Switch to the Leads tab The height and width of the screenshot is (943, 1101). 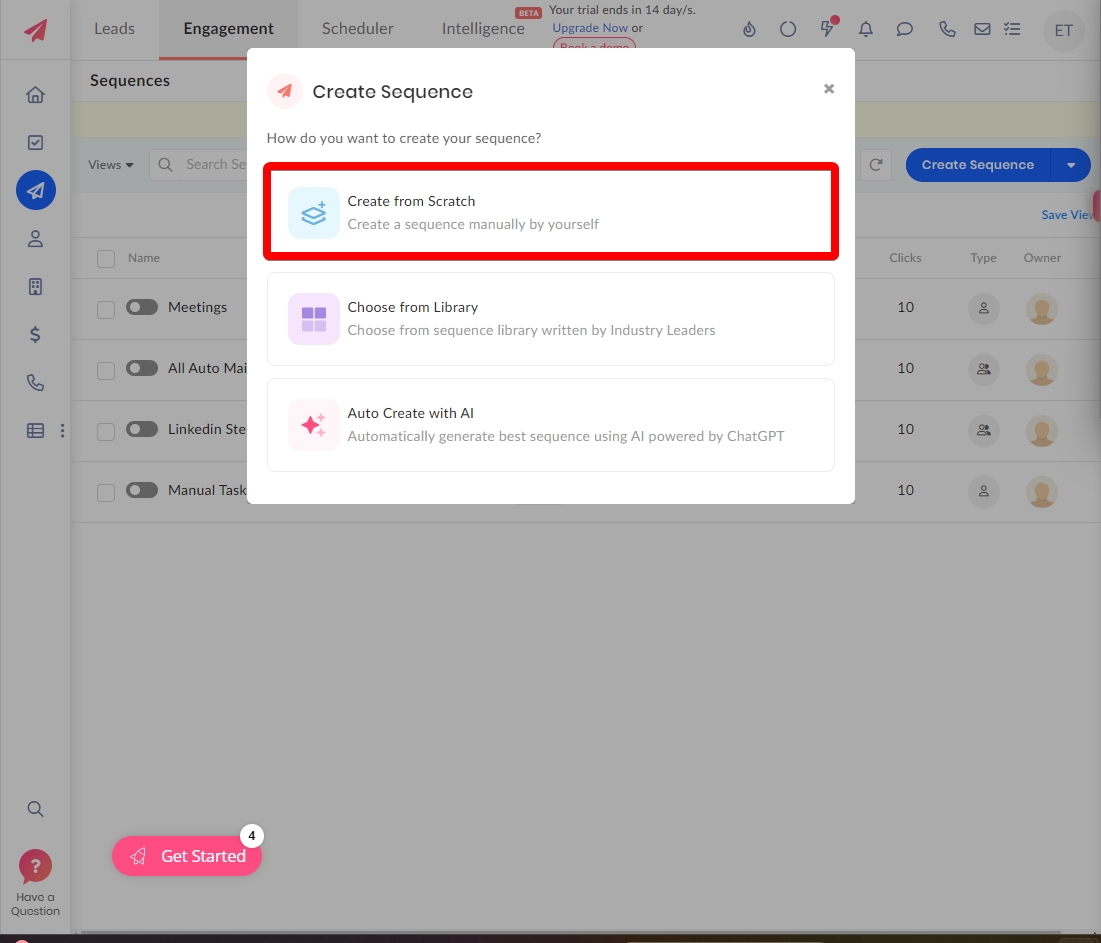tap(114, 29)
